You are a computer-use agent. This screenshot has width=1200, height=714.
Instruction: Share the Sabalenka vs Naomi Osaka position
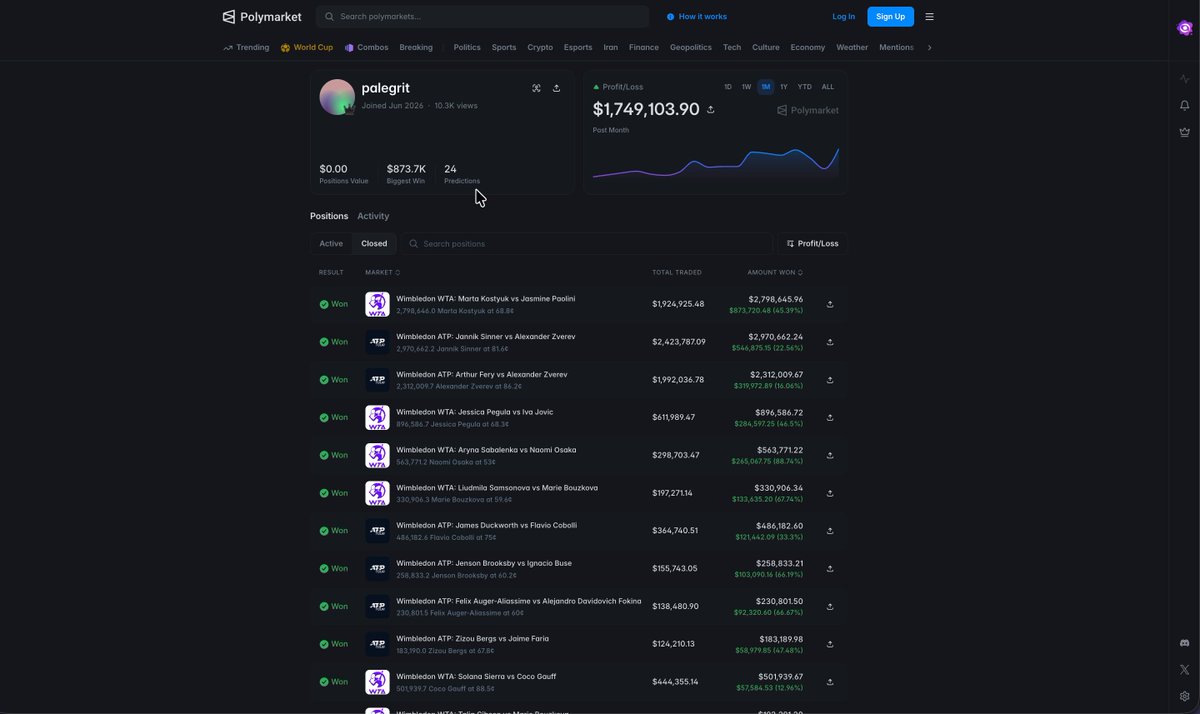coord(830,455)
